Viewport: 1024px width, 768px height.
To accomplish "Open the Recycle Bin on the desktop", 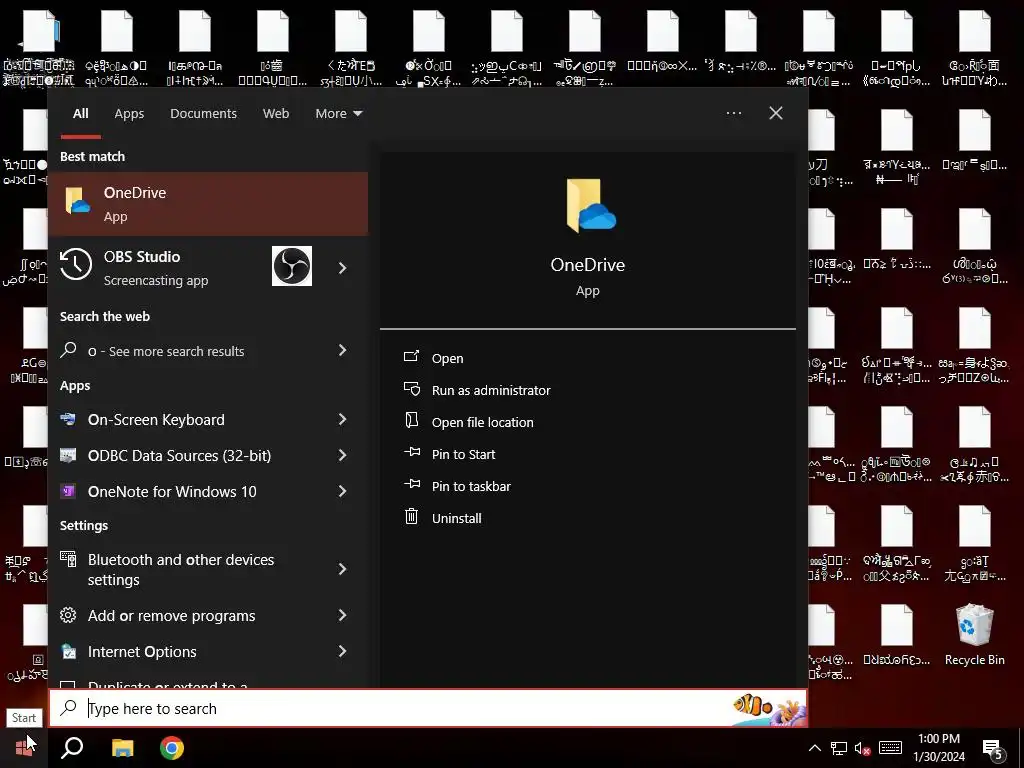I will click(974, 635).
